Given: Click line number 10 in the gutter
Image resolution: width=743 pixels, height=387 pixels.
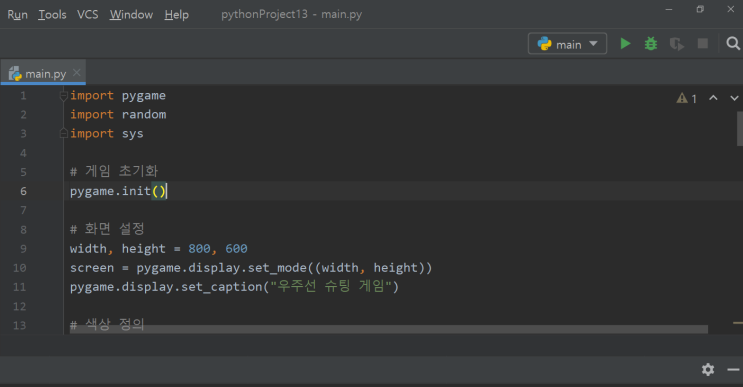Looking at the screenshot, I should coord(19,268).
